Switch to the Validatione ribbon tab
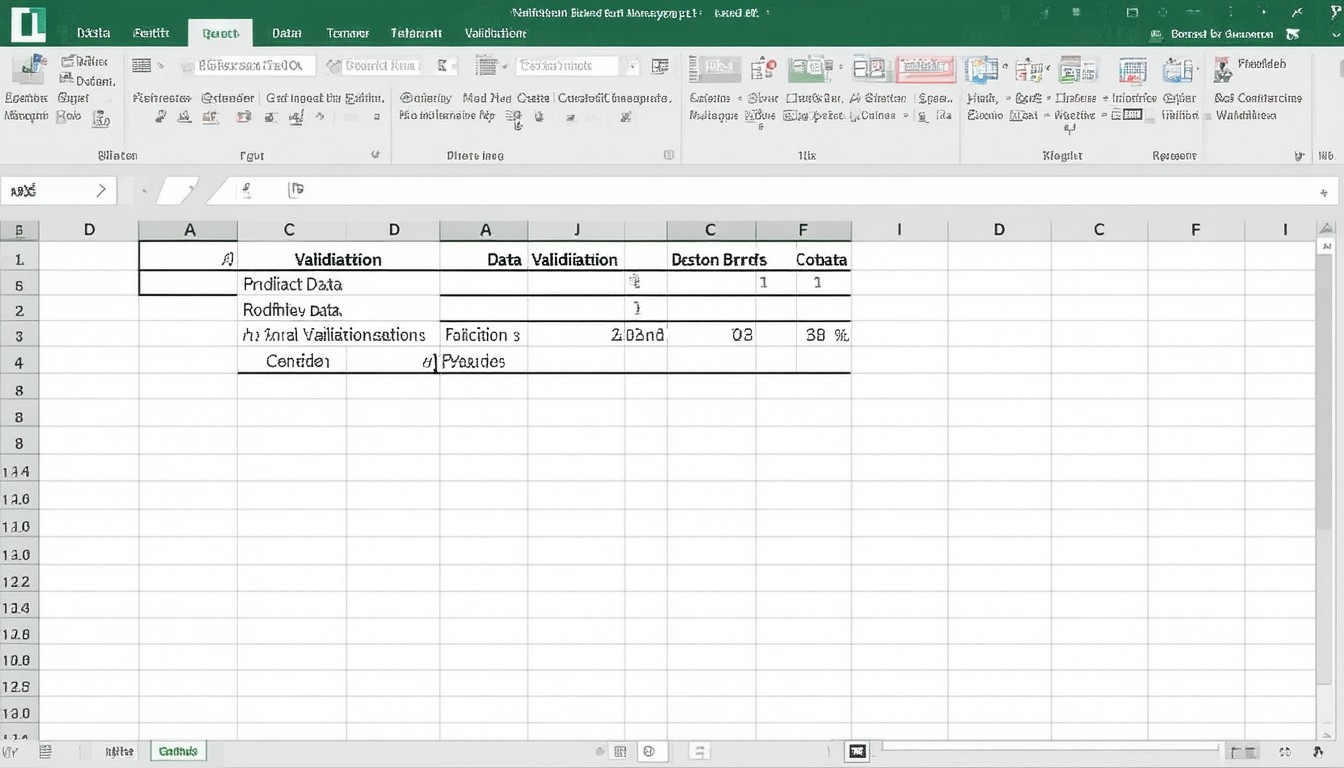The height and width of the screenshot is (768, 1344). (x=495, y=33)
